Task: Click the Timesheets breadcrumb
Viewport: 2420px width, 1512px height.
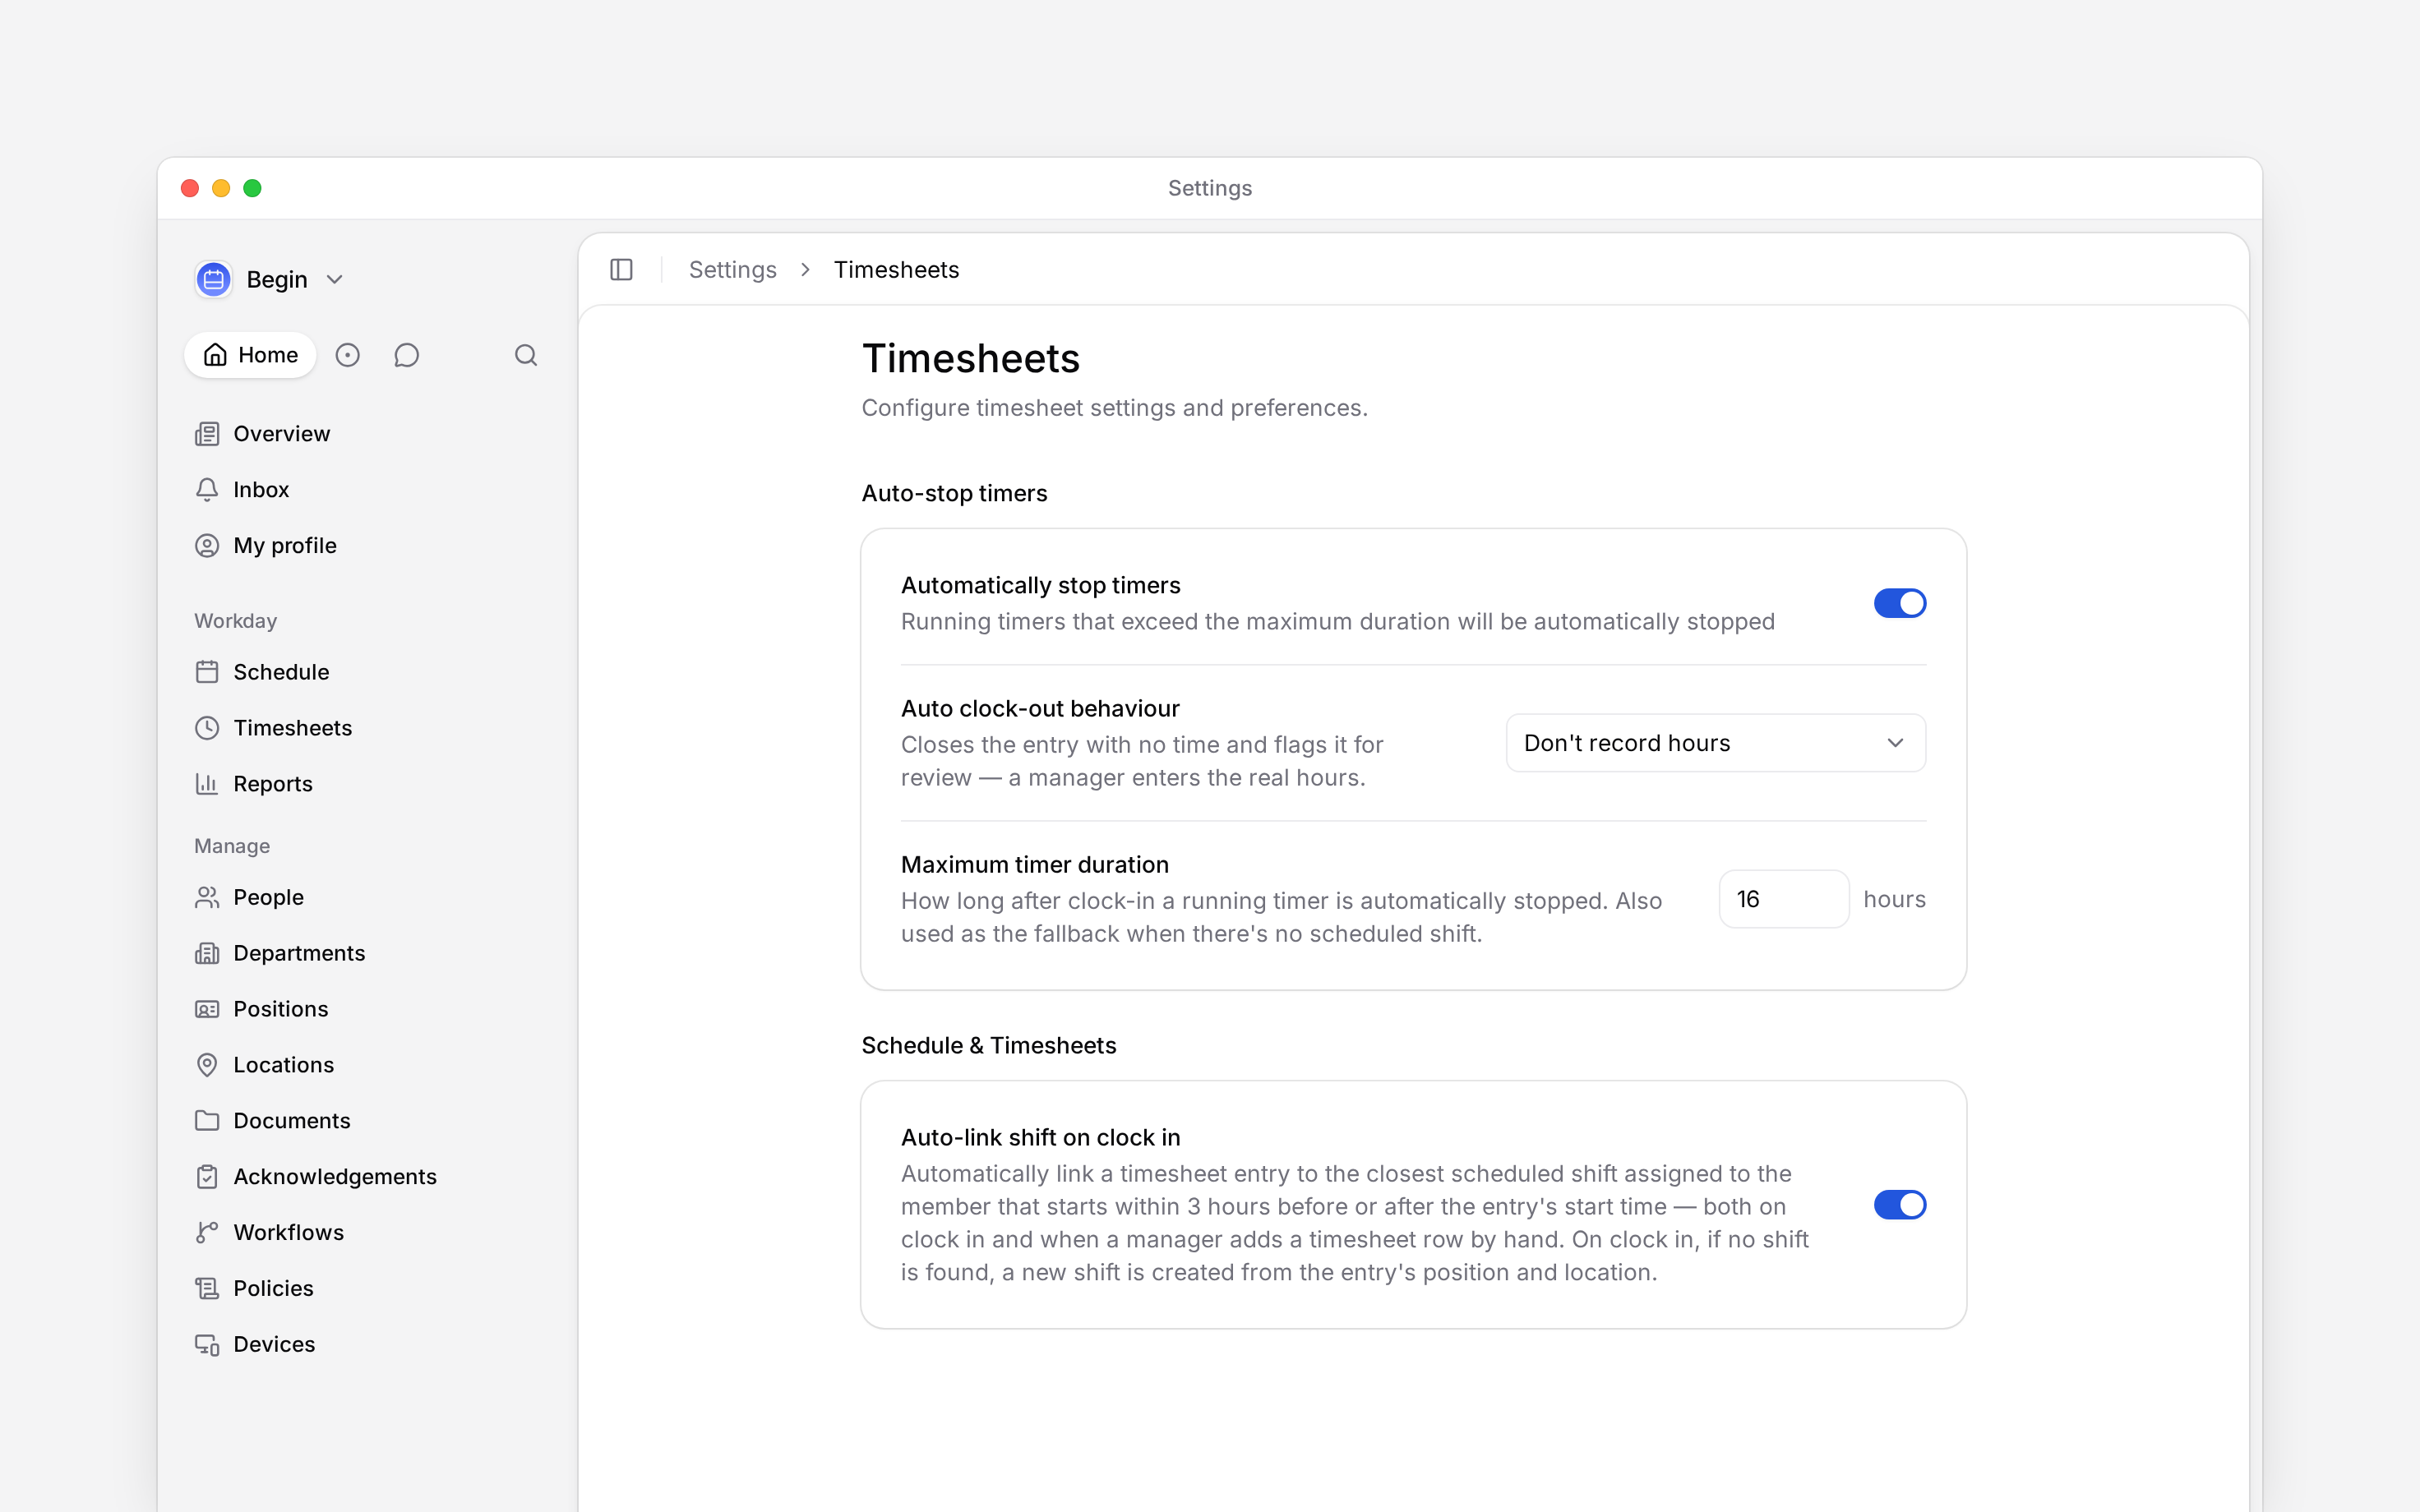Action: [x=896, y=270]
